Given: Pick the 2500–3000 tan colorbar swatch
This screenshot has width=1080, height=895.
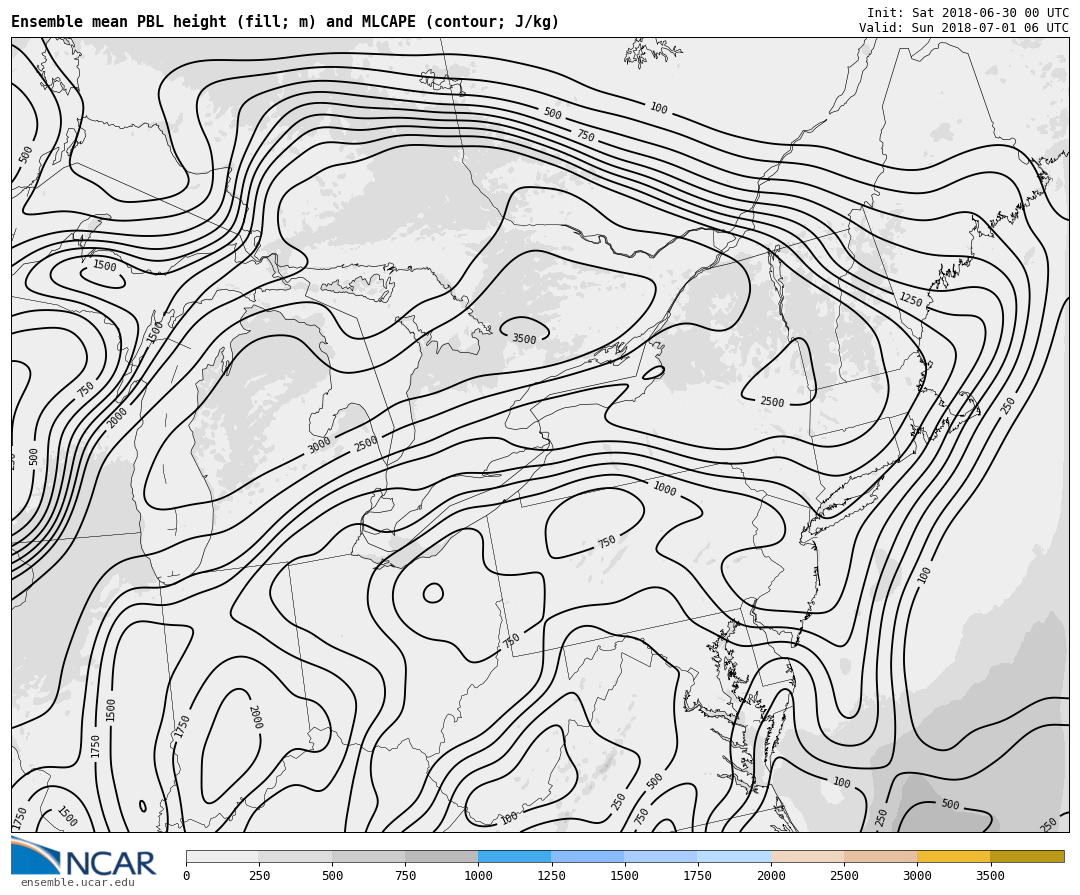Looking at the screenshot, I should point(881,856).
